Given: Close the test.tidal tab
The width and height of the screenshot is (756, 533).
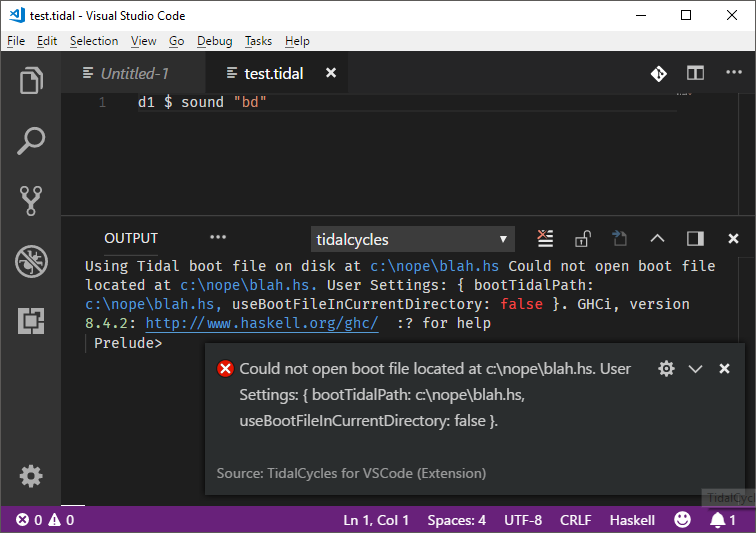Looking at the screenshot, I should pos(331,73).
